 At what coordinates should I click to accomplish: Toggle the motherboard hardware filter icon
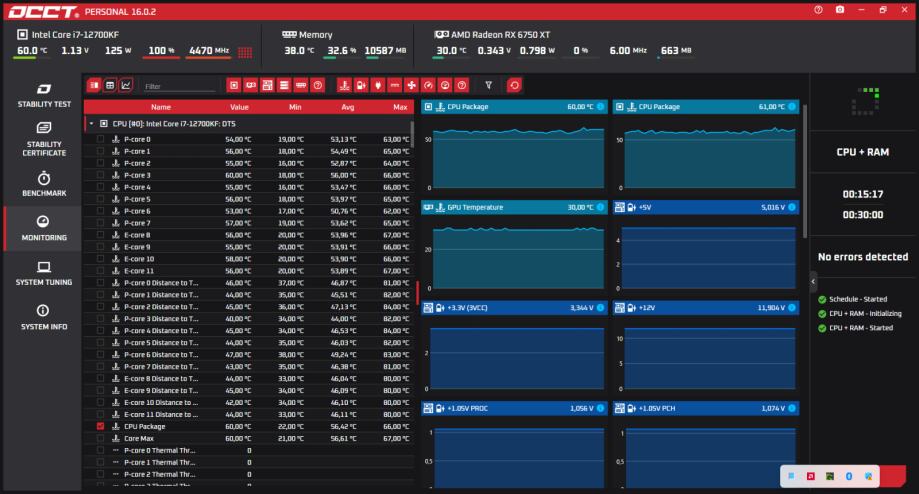(267, 86)
